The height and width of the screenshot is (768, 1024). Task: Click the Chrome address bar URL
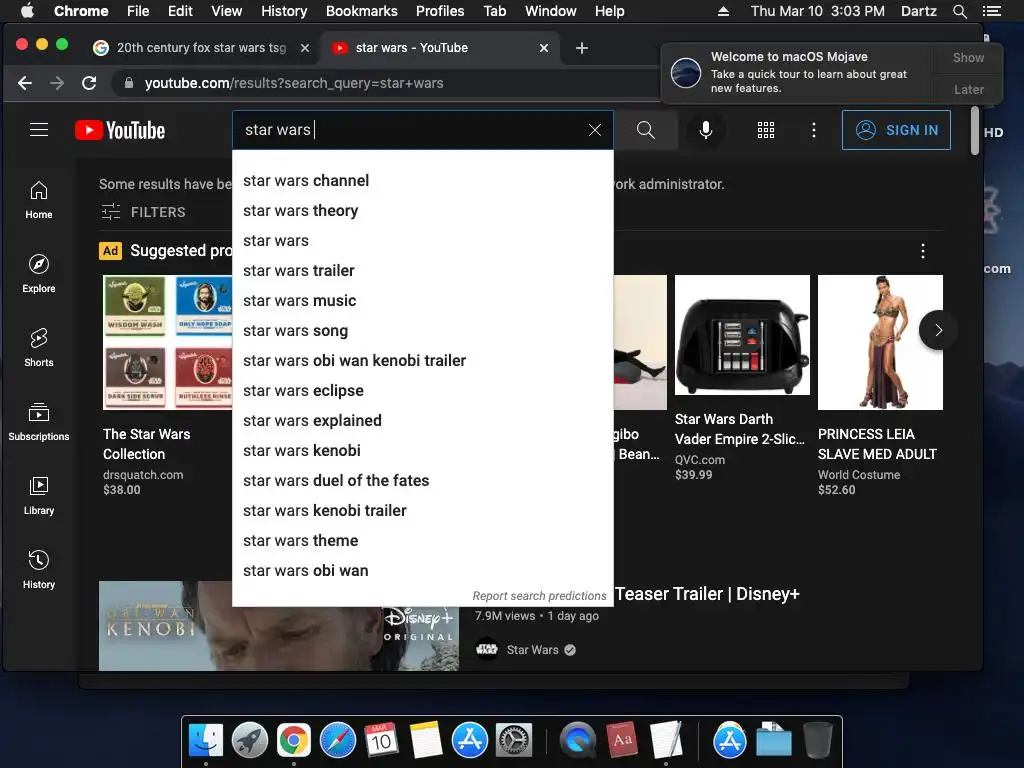click(x=294, y=83)
